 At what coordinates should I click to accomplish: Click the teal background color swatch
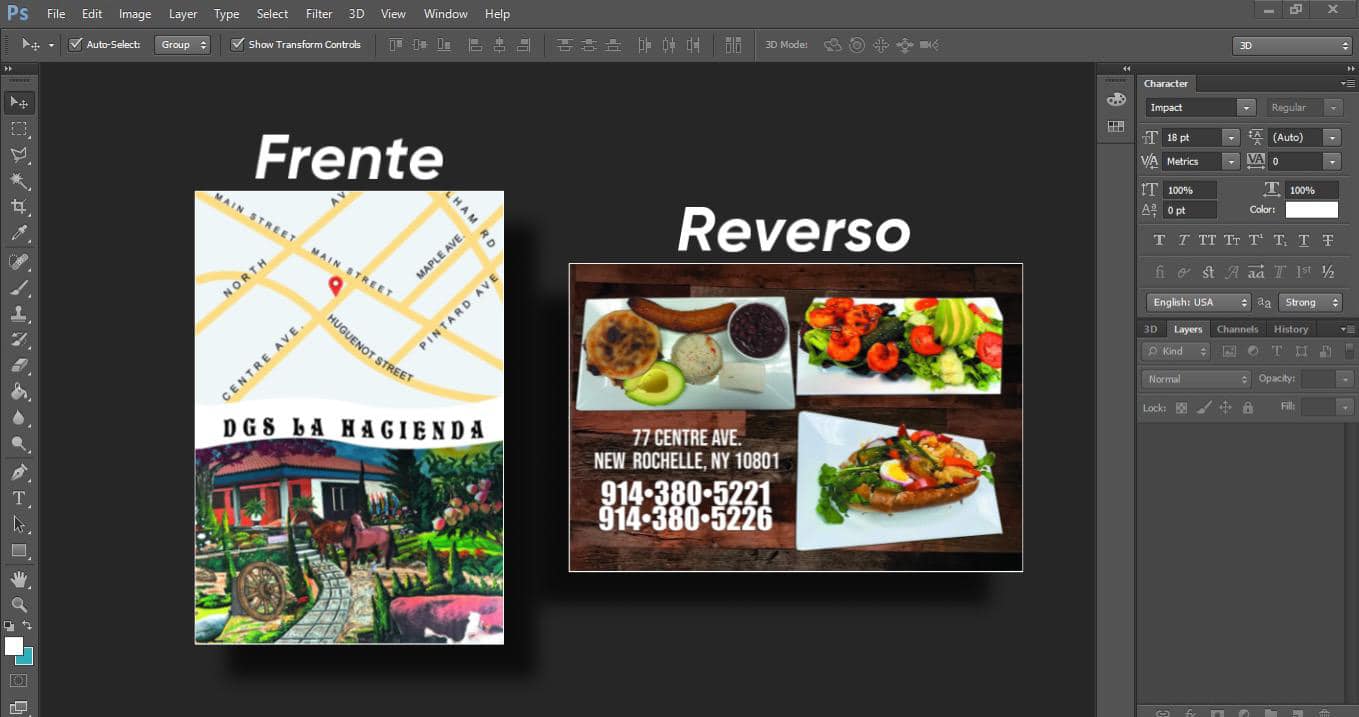click(27, 657)
